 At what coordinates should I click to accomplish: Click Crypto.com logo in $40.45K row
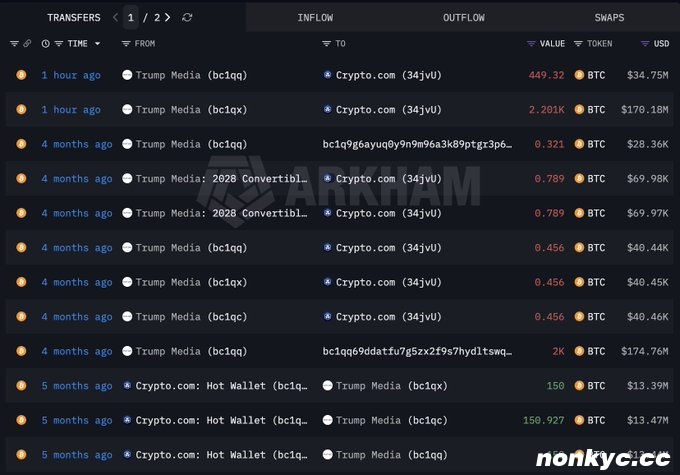point(327,282)
